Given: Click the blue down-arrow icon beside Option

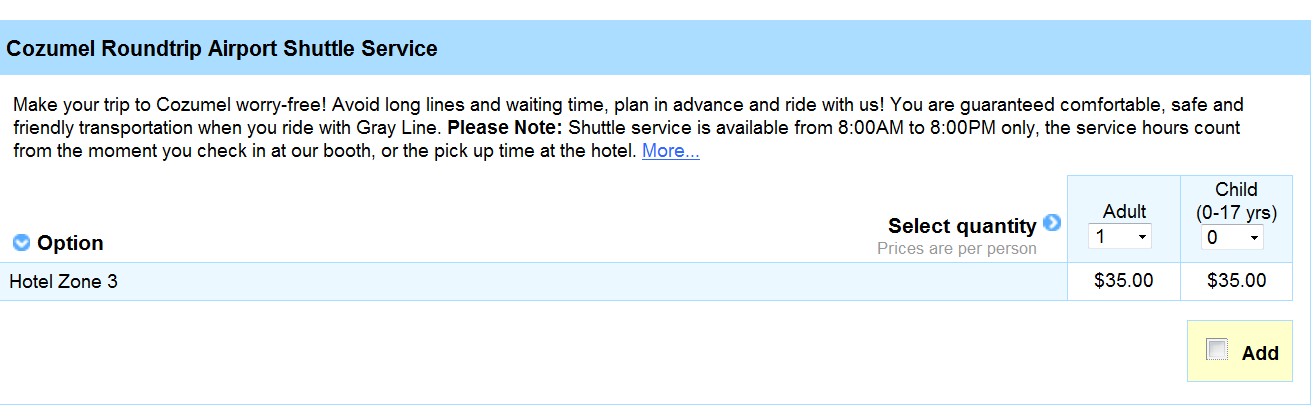Looking at the screenshot, I should [21, 243].
